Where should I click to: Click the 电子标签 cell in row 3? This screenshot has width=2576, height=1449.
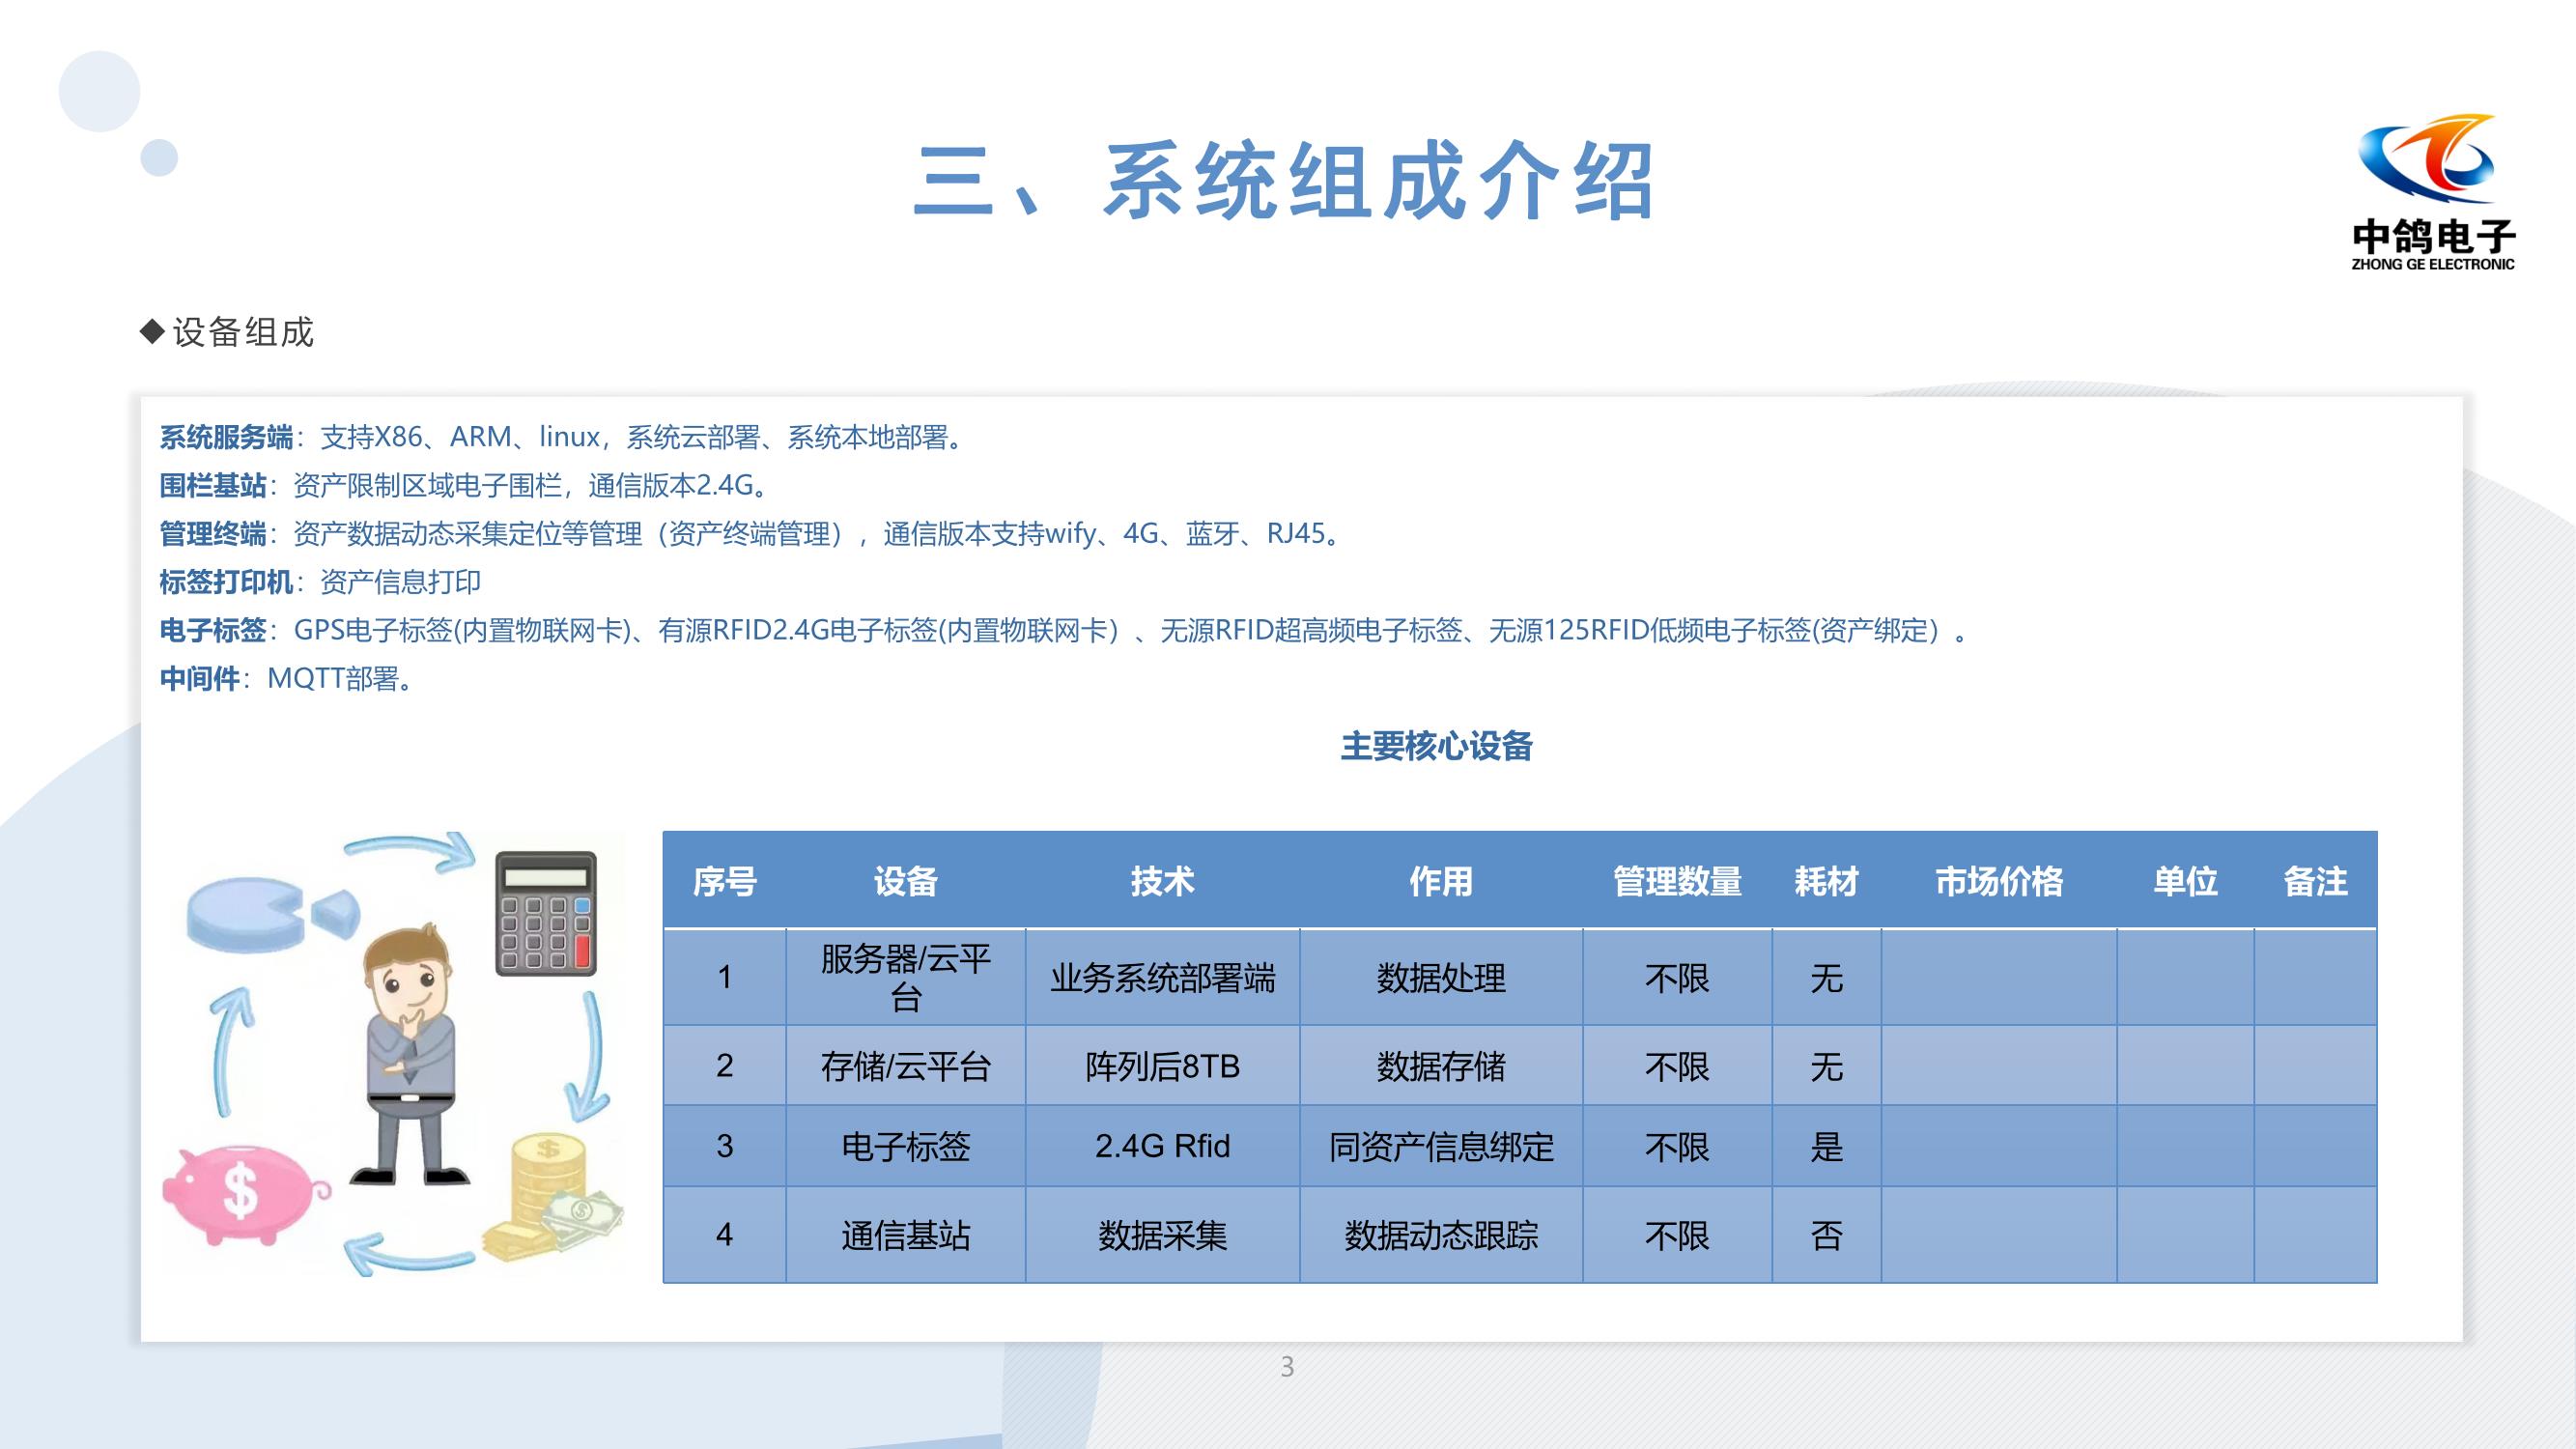tap(906, 1146)
